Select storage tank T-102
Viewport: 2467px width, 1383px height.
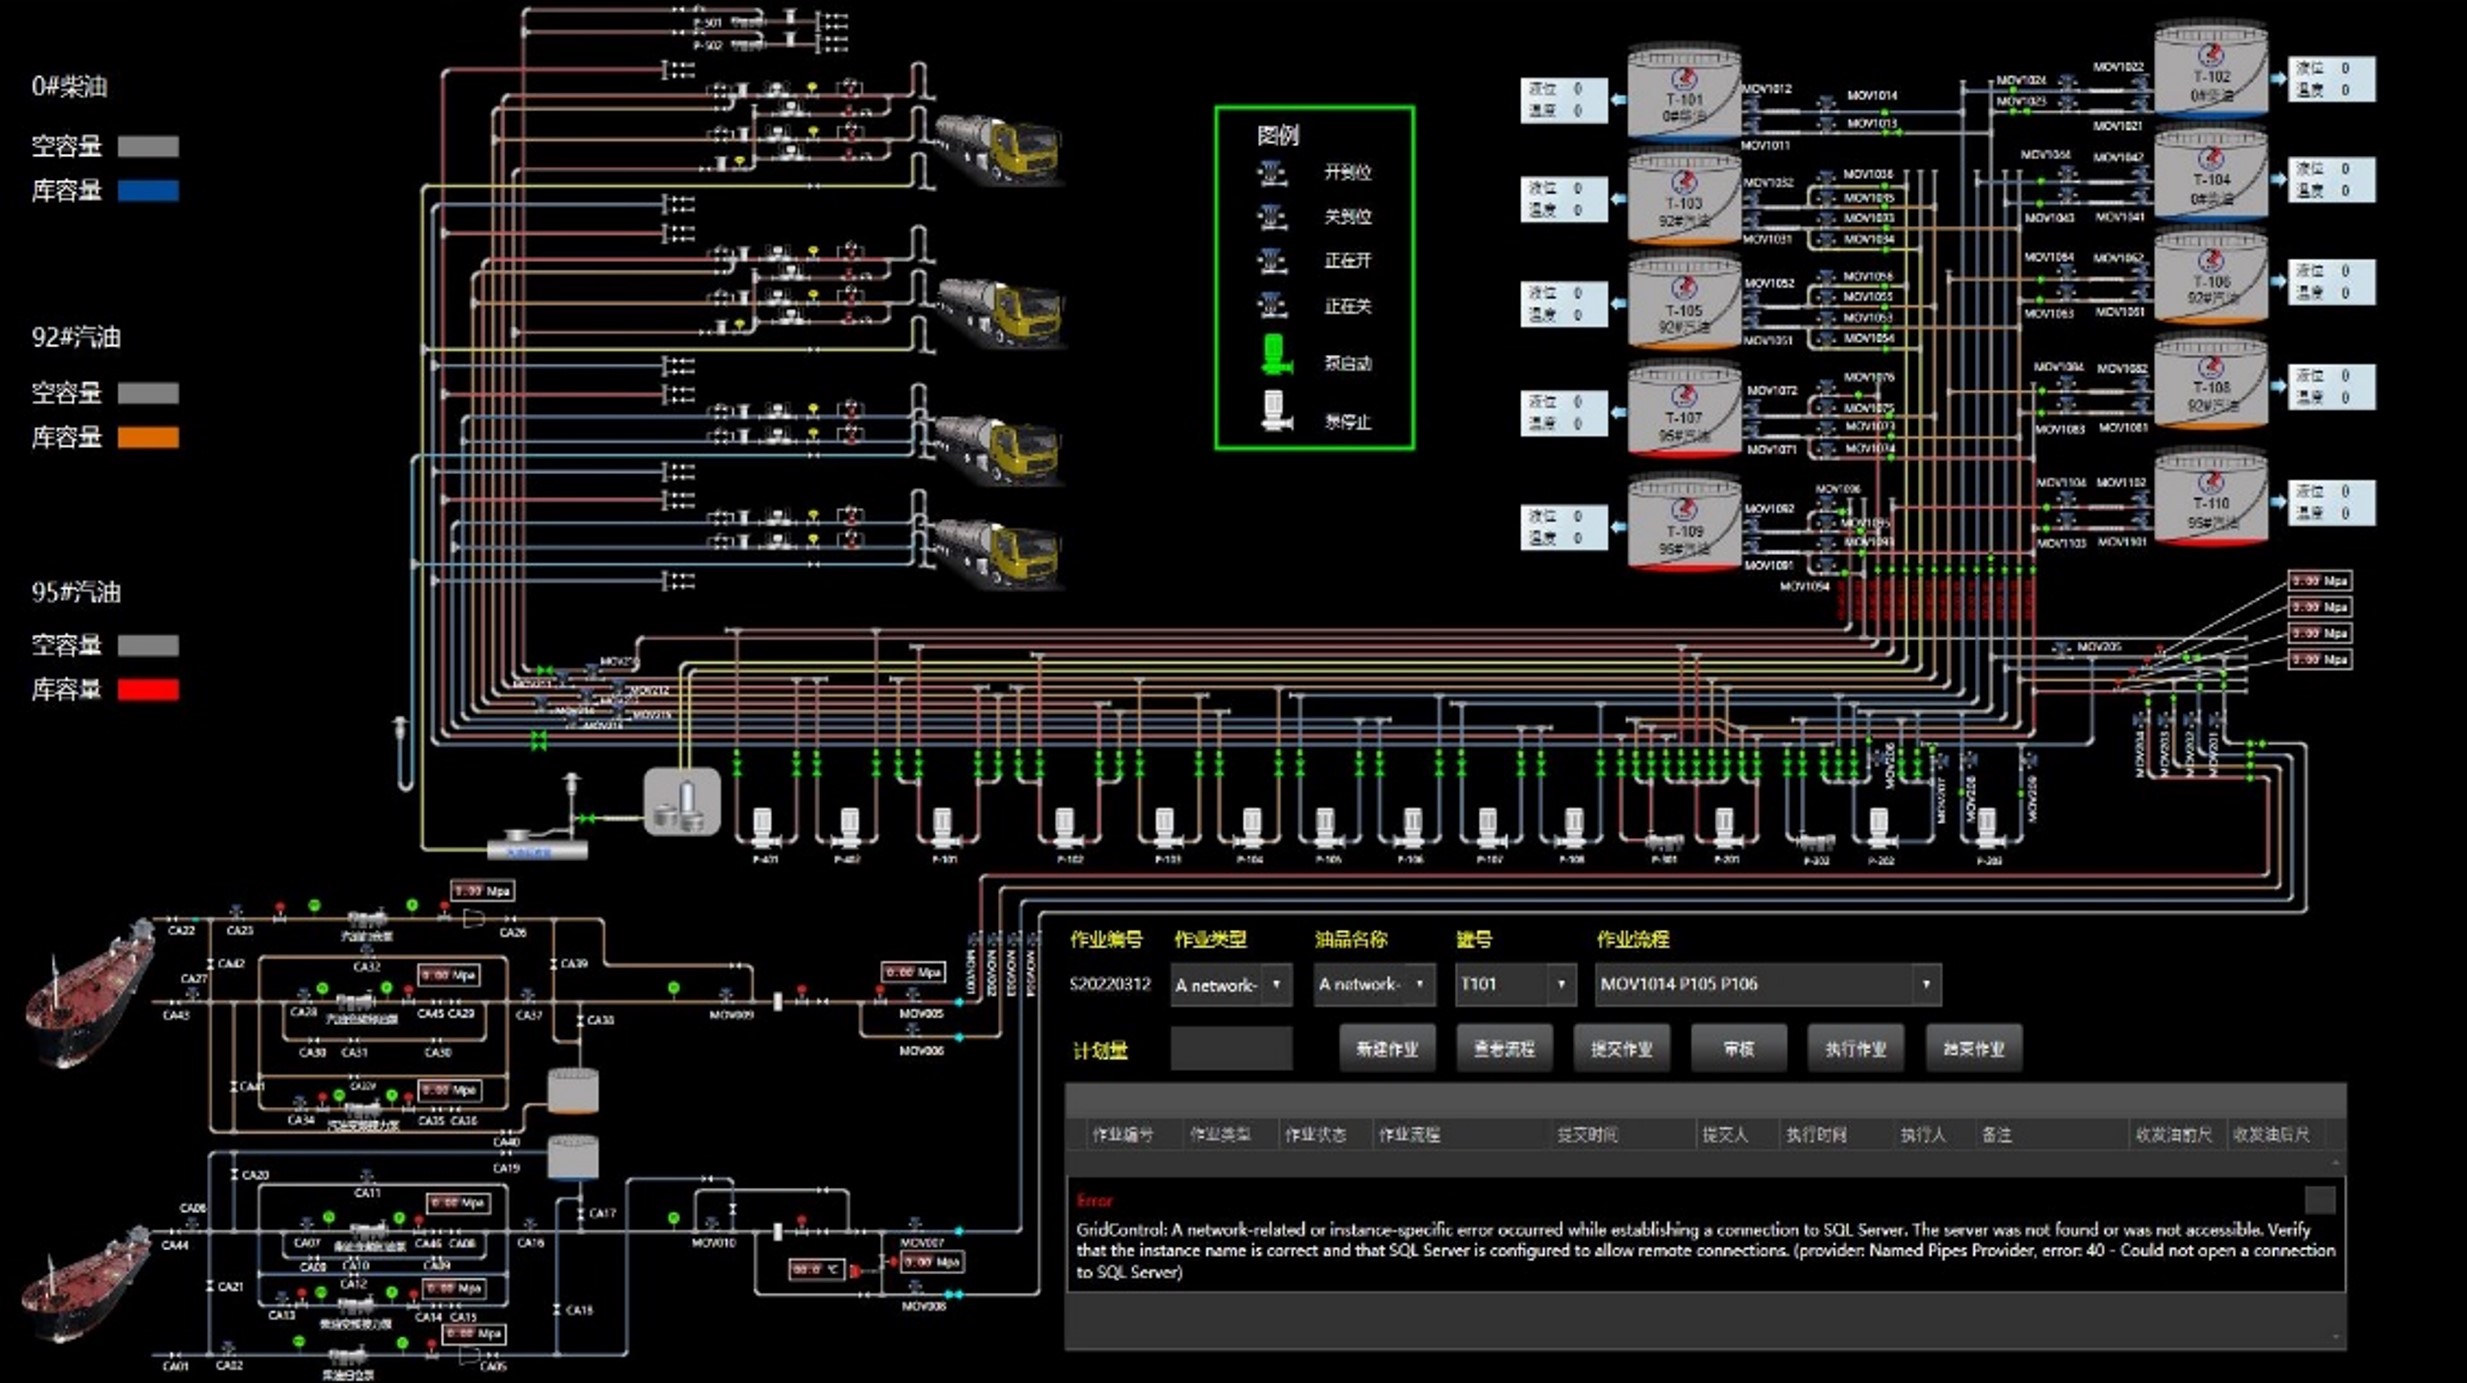[2210, 68]
